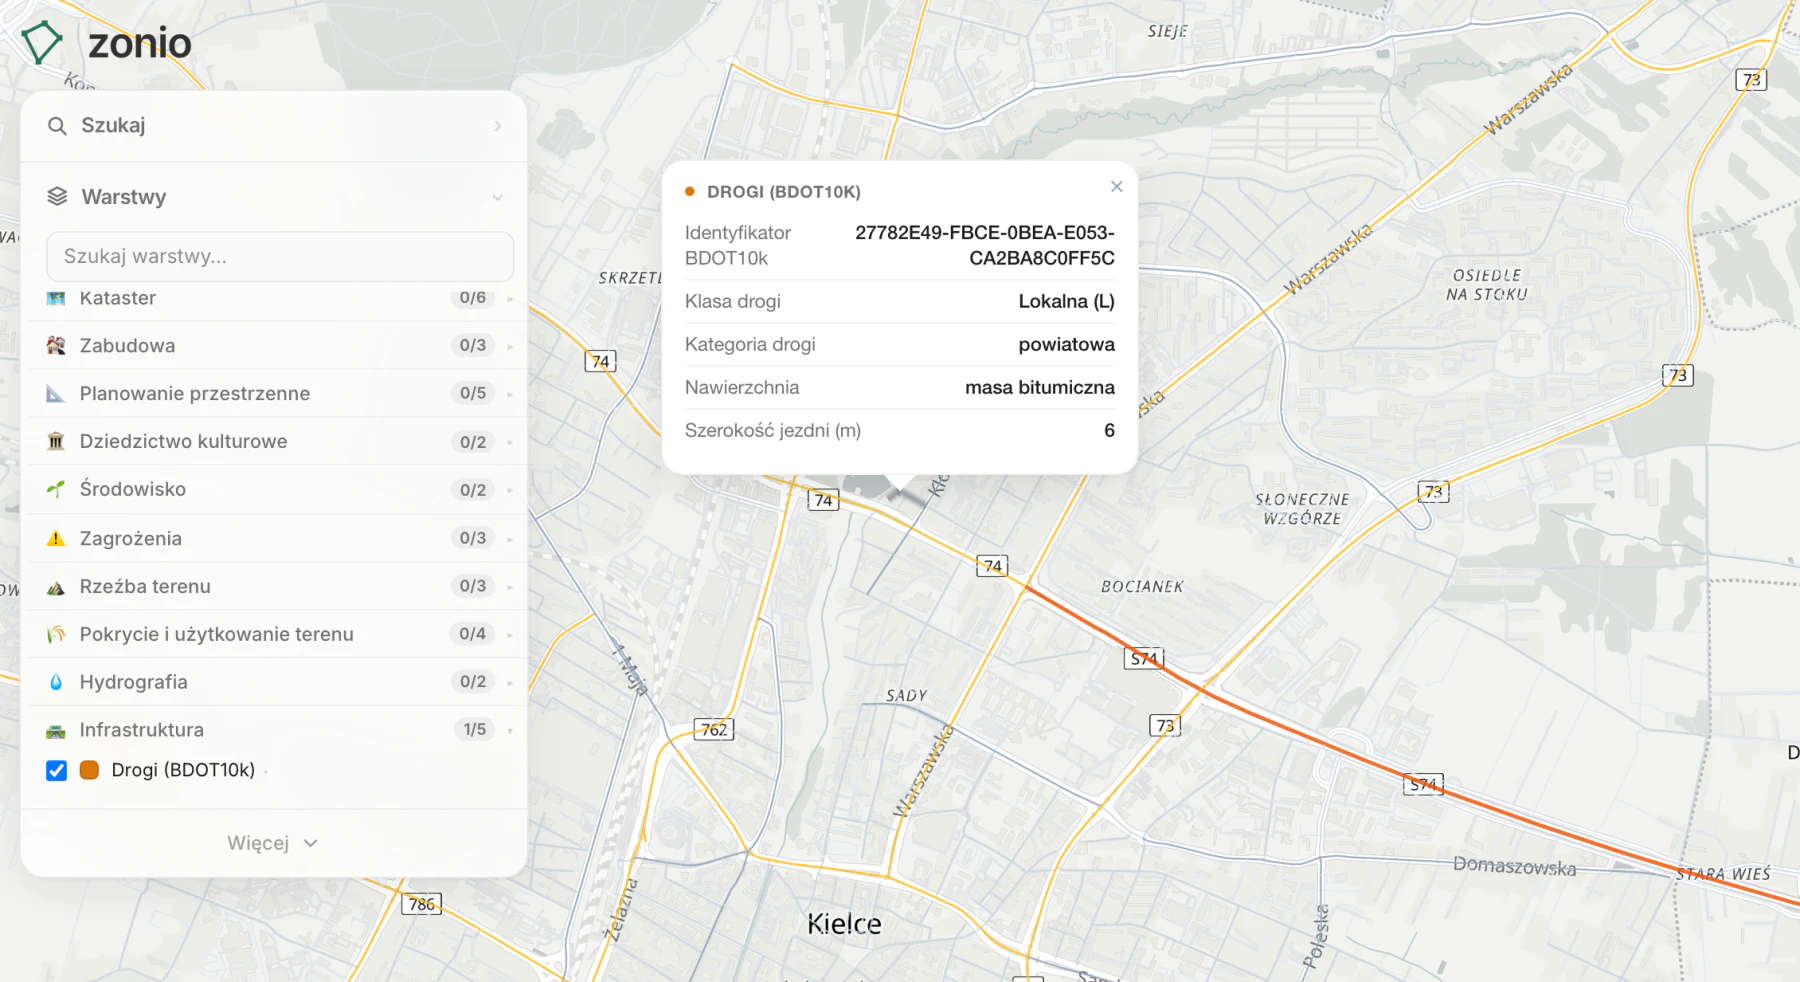Select the Zagrożenia layer group

(274, 539)
